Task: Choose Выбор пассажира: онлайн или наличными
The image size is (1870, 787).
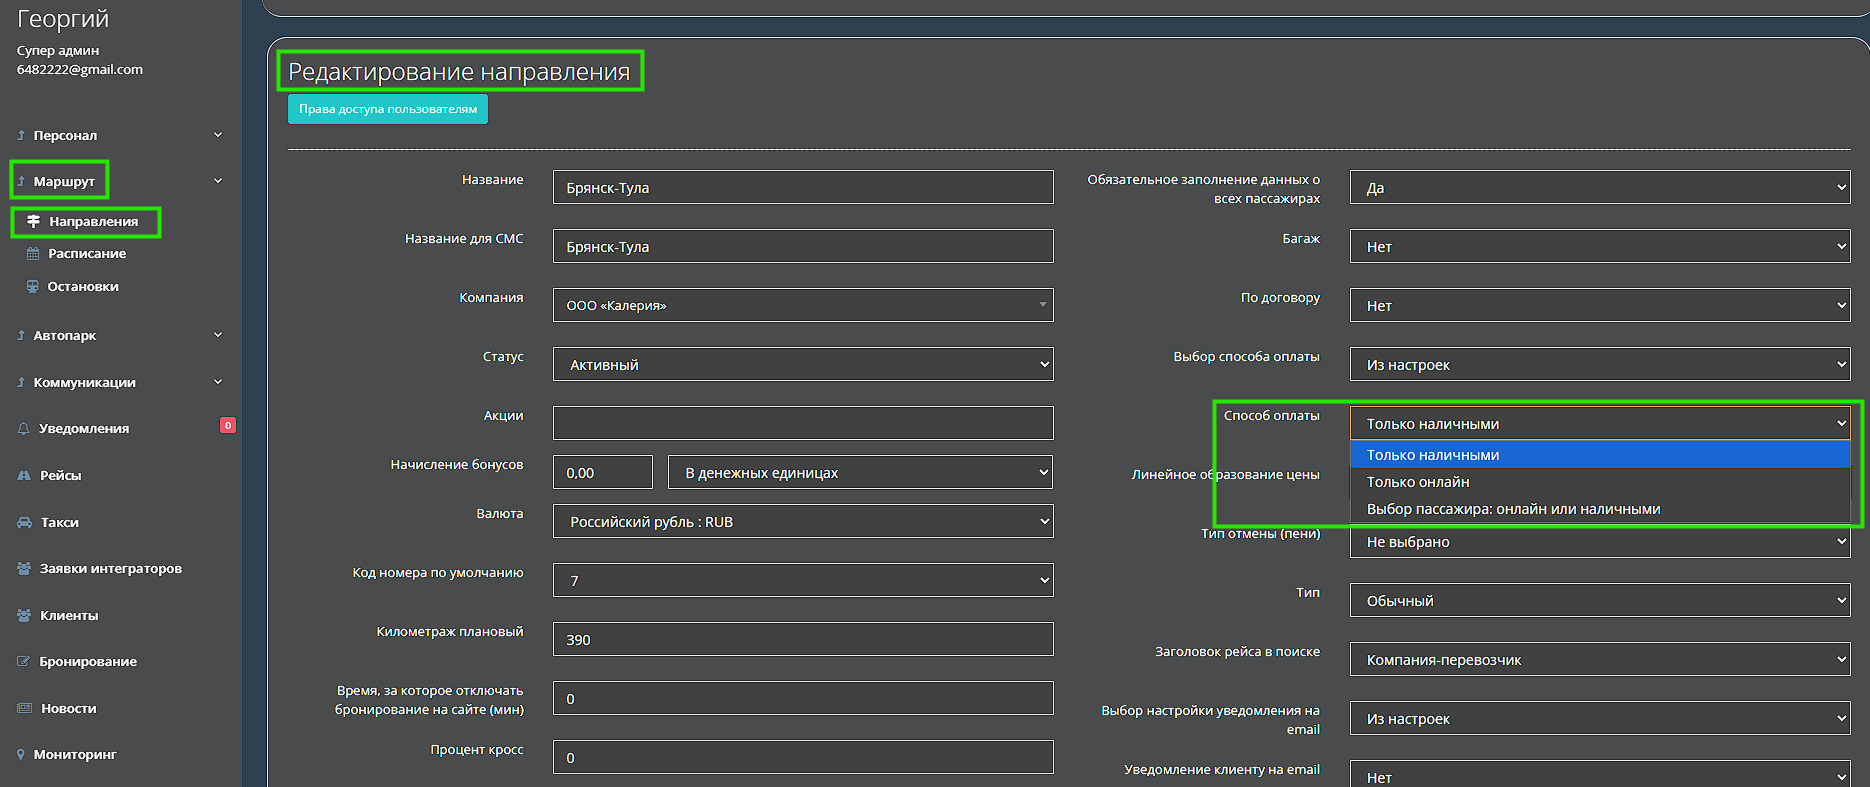Action: (1513, 509)
